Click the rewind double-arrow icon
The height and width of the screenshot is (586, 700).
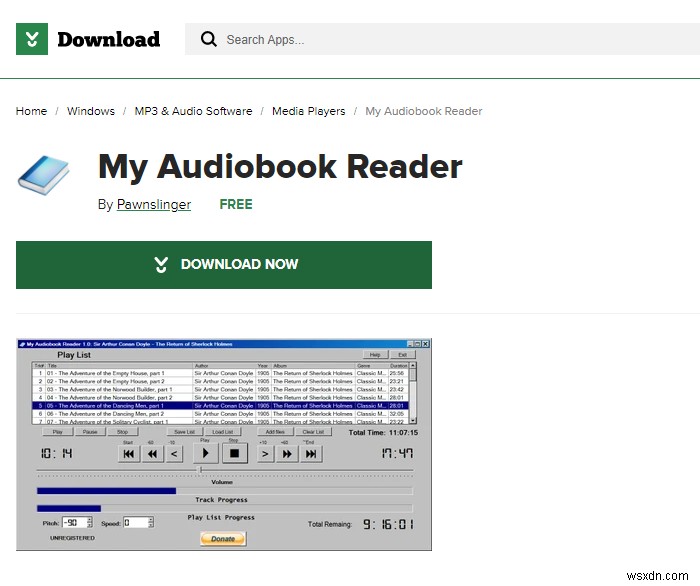[x=152, y=454]
